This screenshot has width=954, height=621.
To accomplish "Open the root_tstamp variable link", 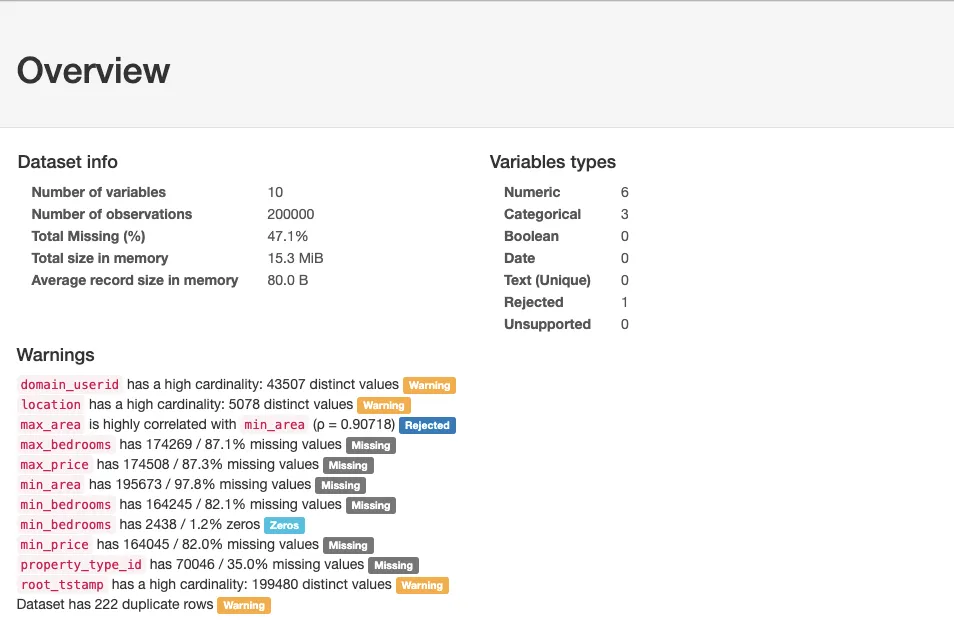I will (x=62, y=585).
